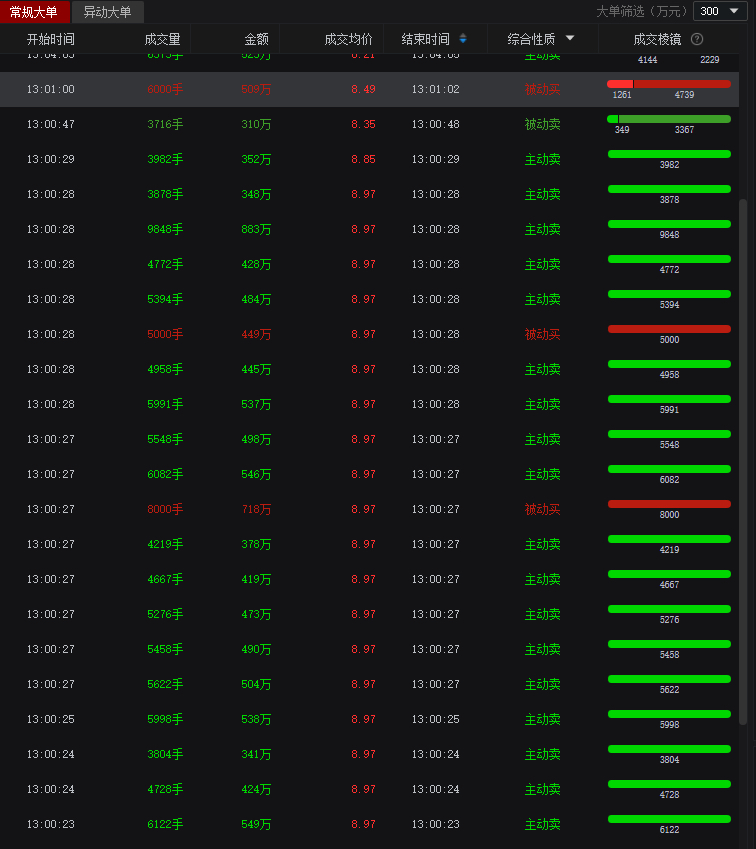This screenshot has width=756, height=849.
Task: Click the 成交均价 column header
Action: [348, 39]
